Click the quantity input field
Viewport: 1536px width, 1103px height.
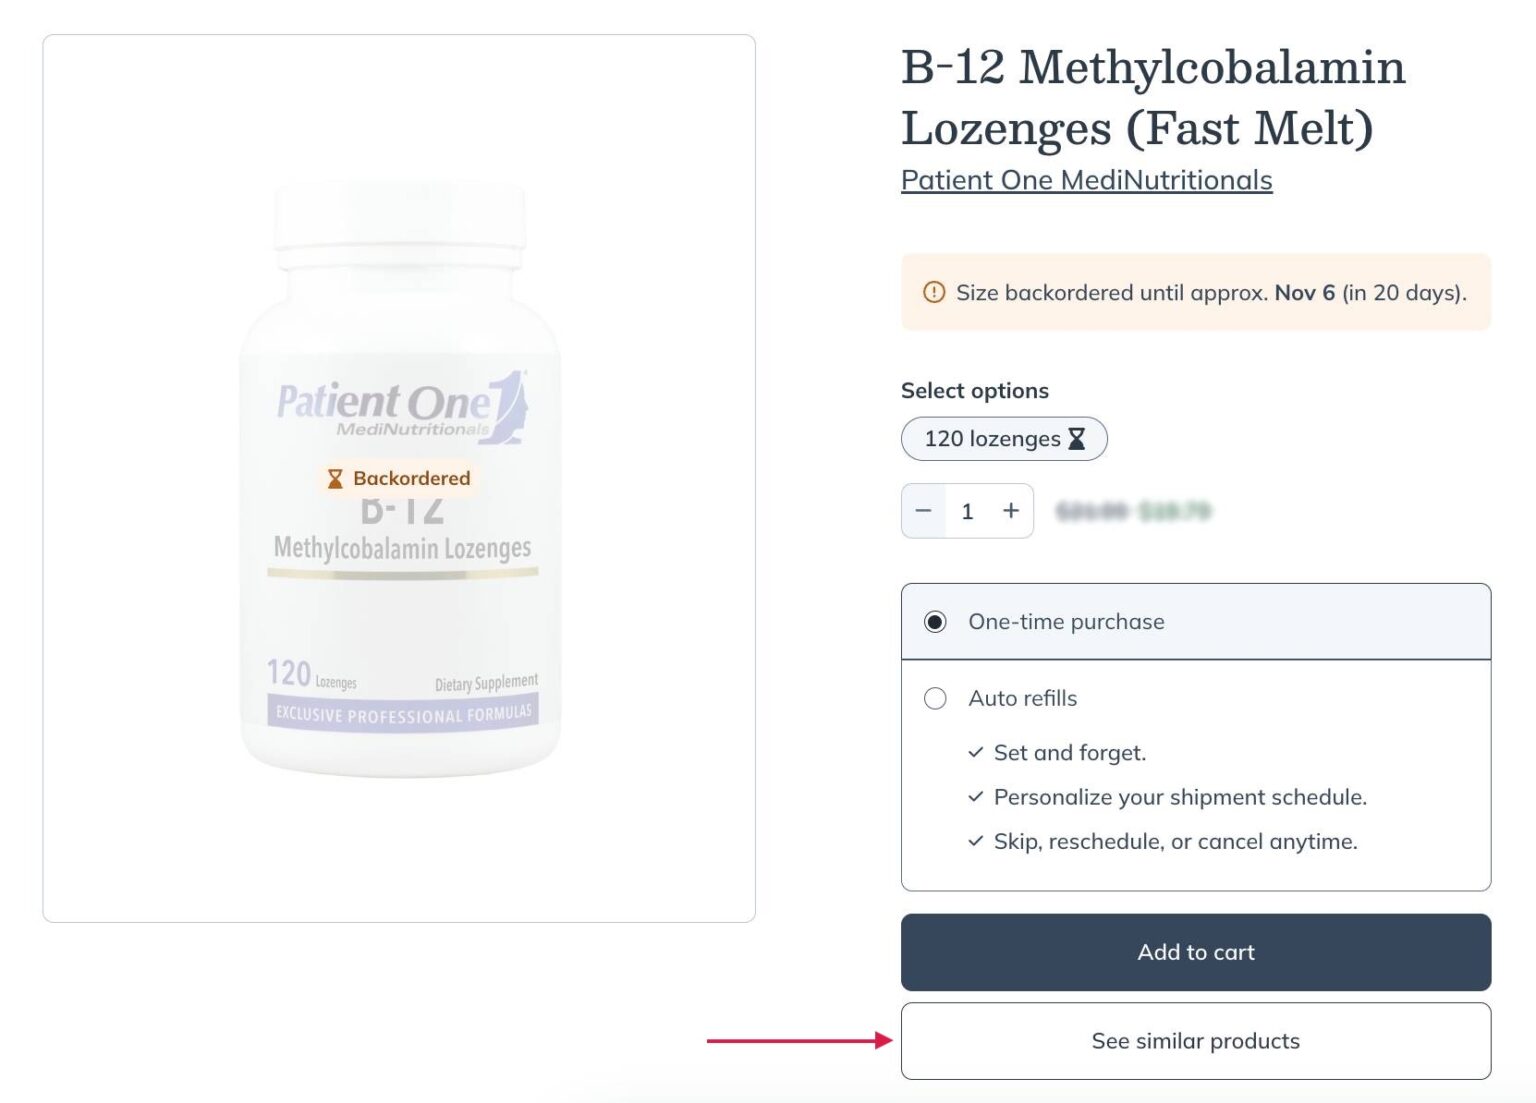(x=967, y=511)
